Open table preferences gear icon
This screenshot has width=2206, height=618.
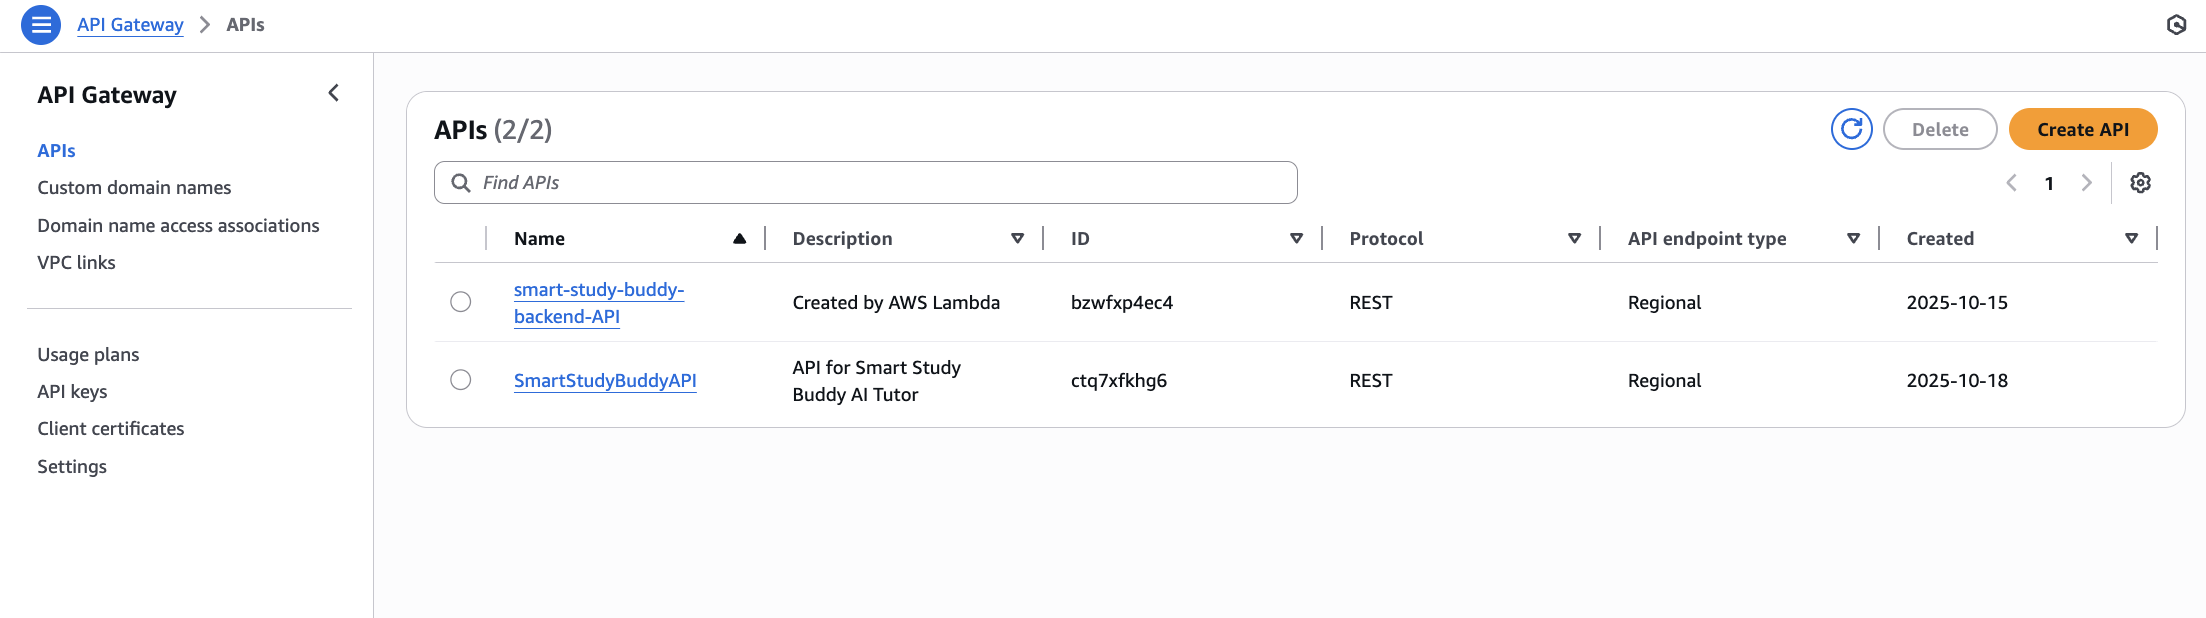click(x=2140, y=183)
